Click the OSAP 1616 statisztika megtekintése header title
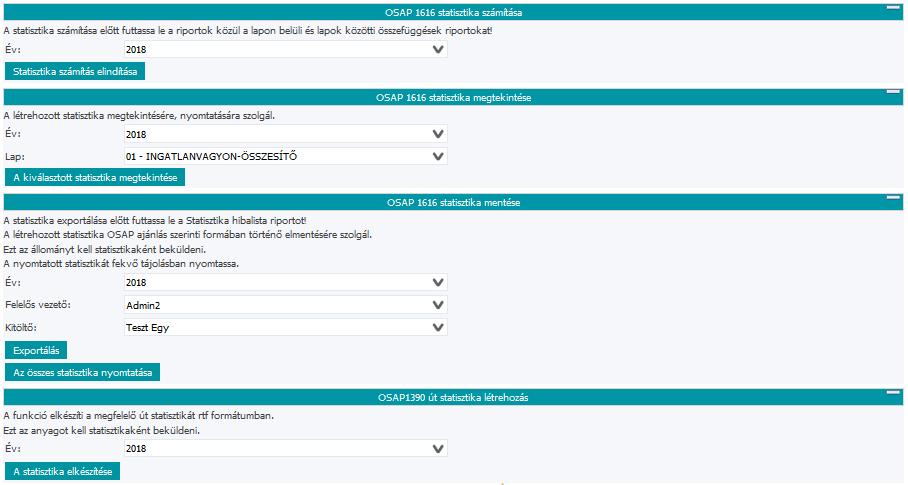The height and width of the screenshot is (485, 908). point(453,98)
